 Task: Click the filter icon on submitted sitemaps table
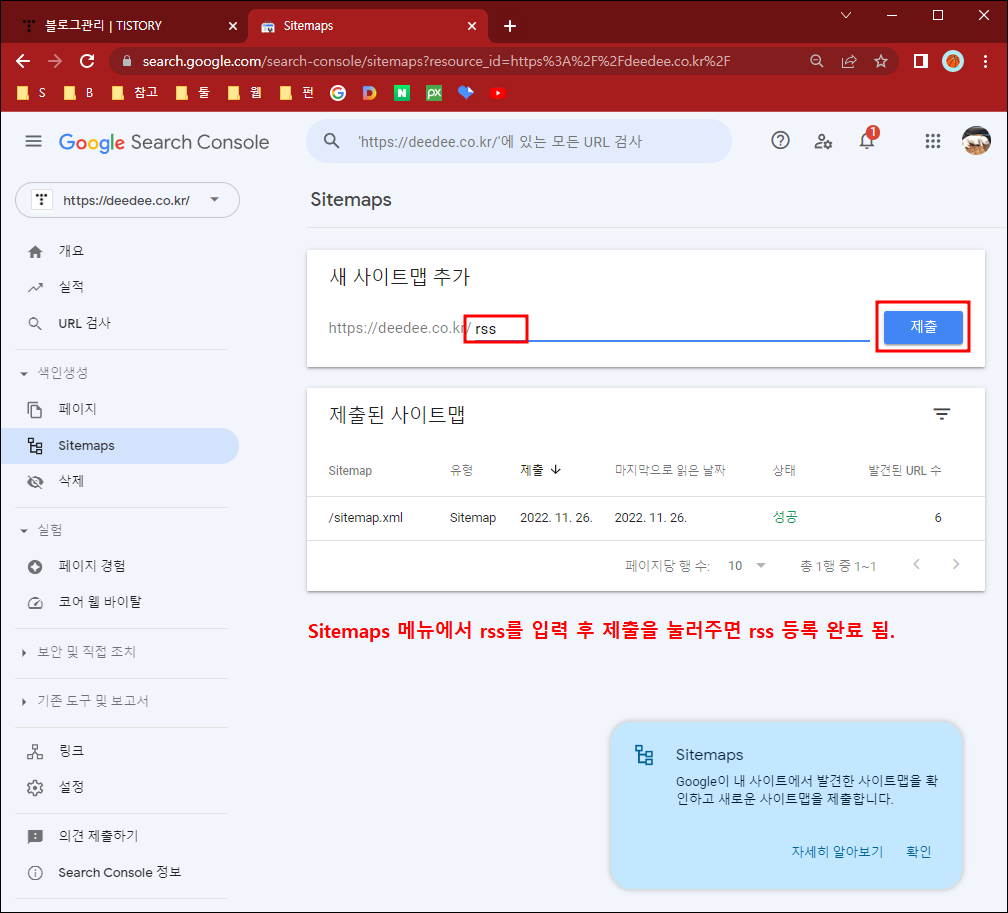click(941, 413)
